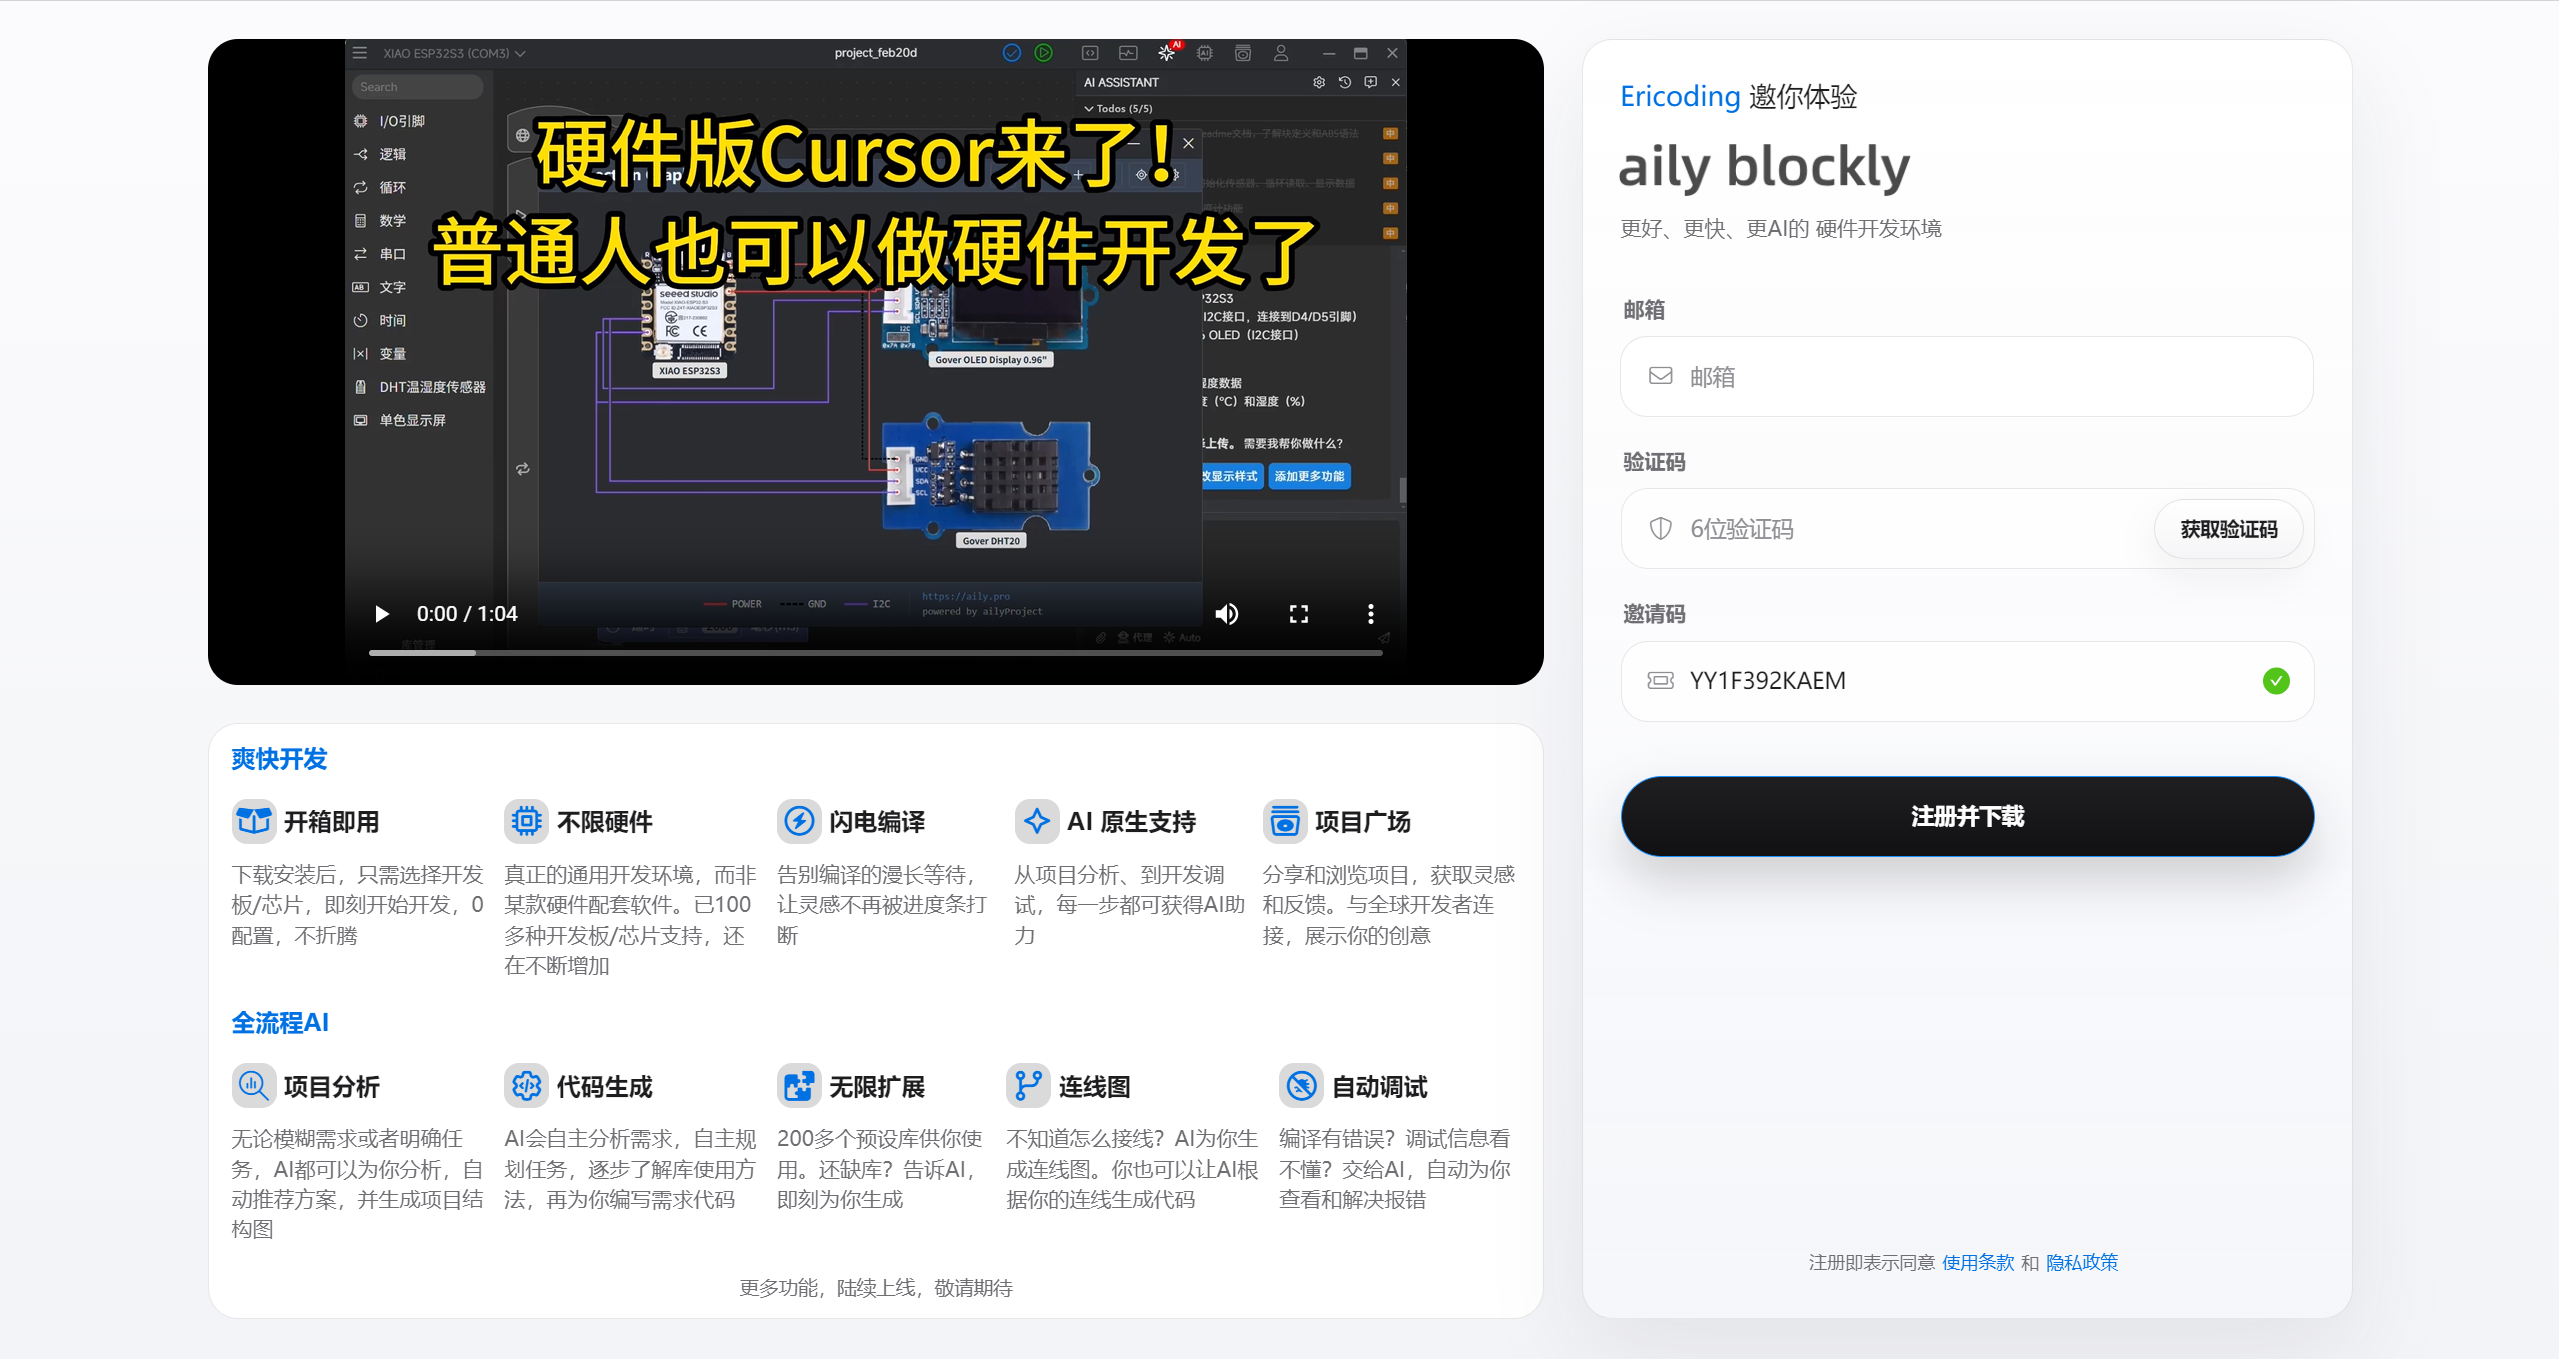Click the 自动调试 title text
The width and height of the screenshot is (2559, 1359).
pyautogui.click(x=1379, y=1086)
